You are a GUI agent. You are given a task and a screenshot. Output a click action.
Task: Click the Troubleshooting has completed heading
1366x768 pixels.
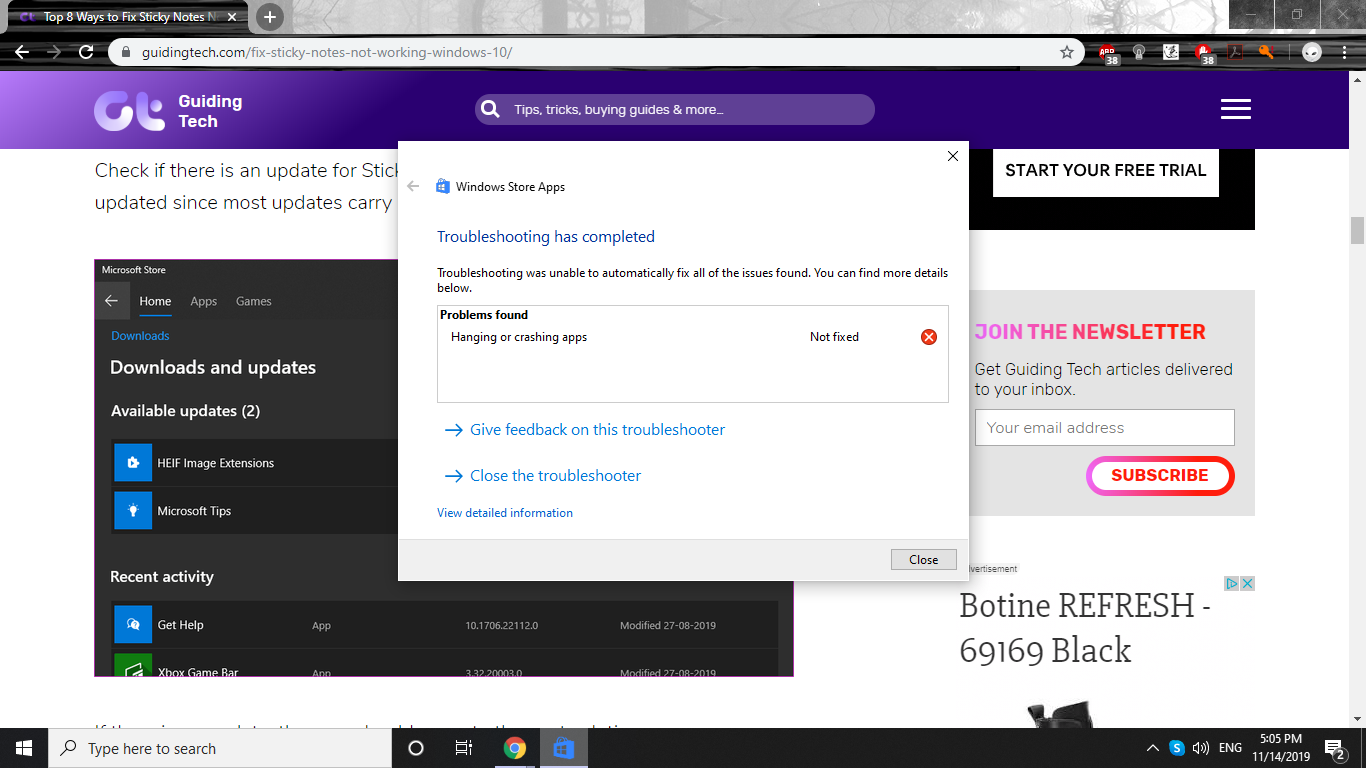tap(546, 237)
